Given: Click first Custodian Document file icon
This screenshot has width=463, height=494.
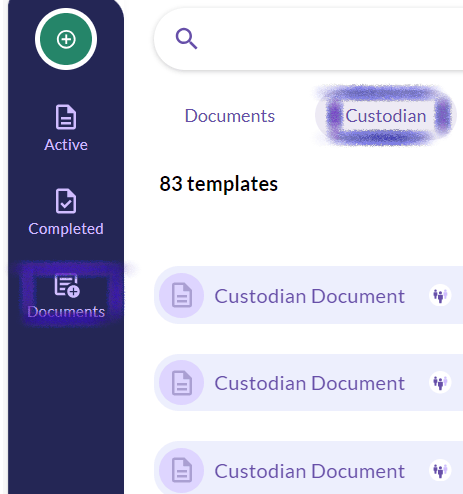Looking at the screenshot, I should pos(181,295).
